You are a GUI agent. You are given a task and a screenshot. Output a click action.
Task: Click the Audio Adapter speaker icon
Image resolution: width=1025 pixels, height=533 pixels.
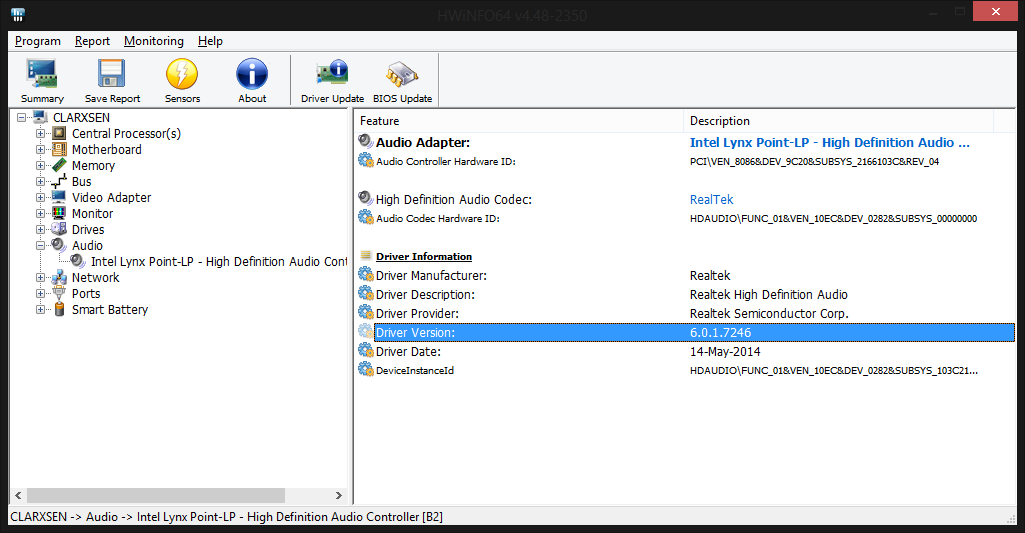coord(365,141)
